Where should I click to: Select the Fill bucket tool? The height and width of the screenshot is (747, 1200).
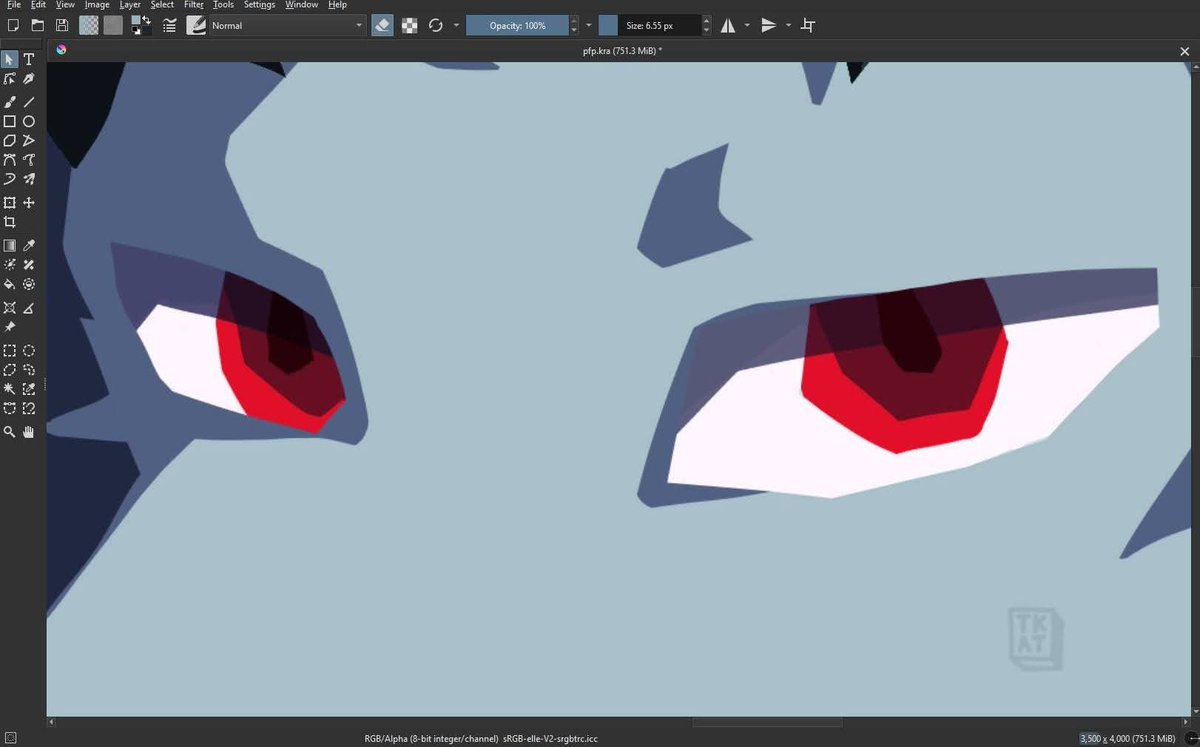click(9, 284)
